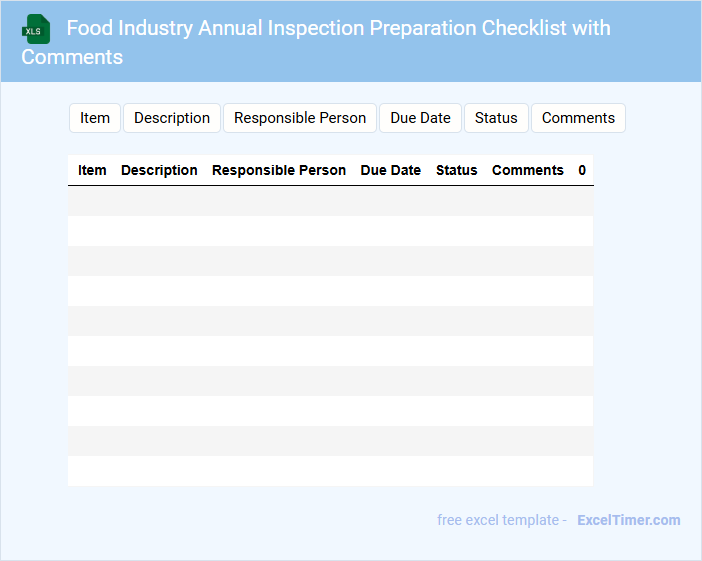The image size is (702, 561).
Task: Click the Comments tag button
Action: click(x=578, y=118)
